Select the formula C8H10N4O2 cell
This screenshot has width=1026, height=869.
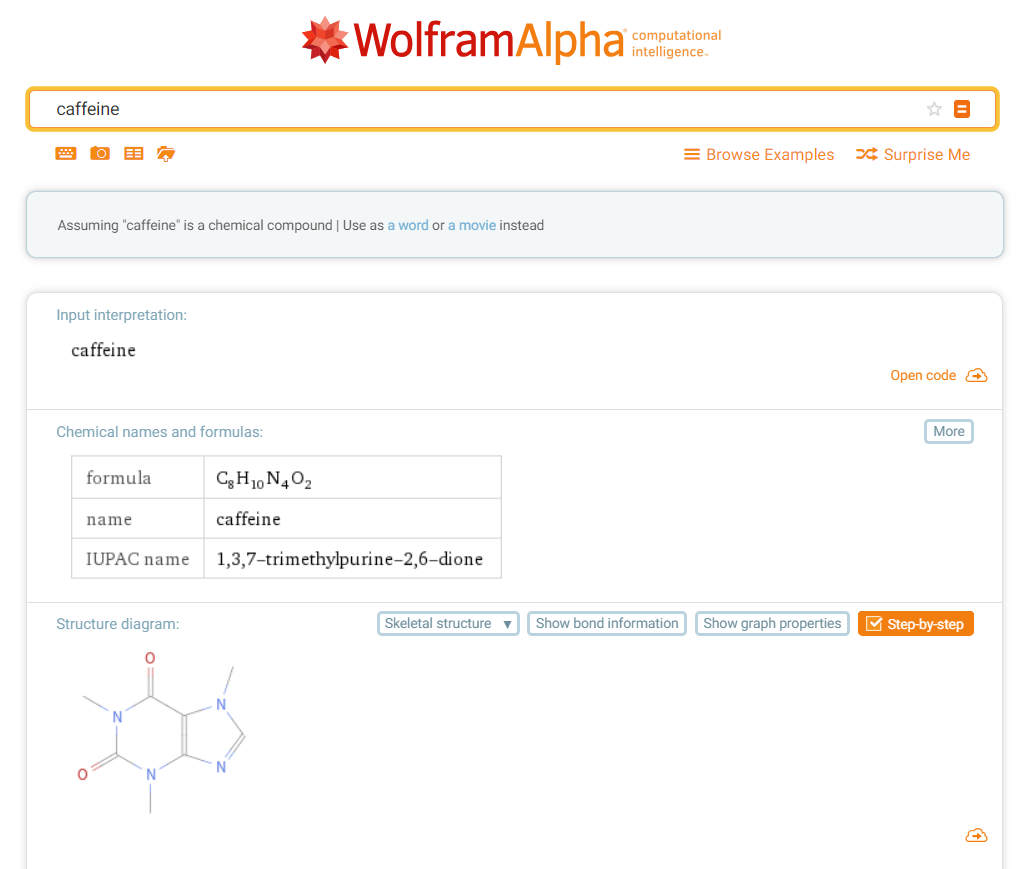353,478
